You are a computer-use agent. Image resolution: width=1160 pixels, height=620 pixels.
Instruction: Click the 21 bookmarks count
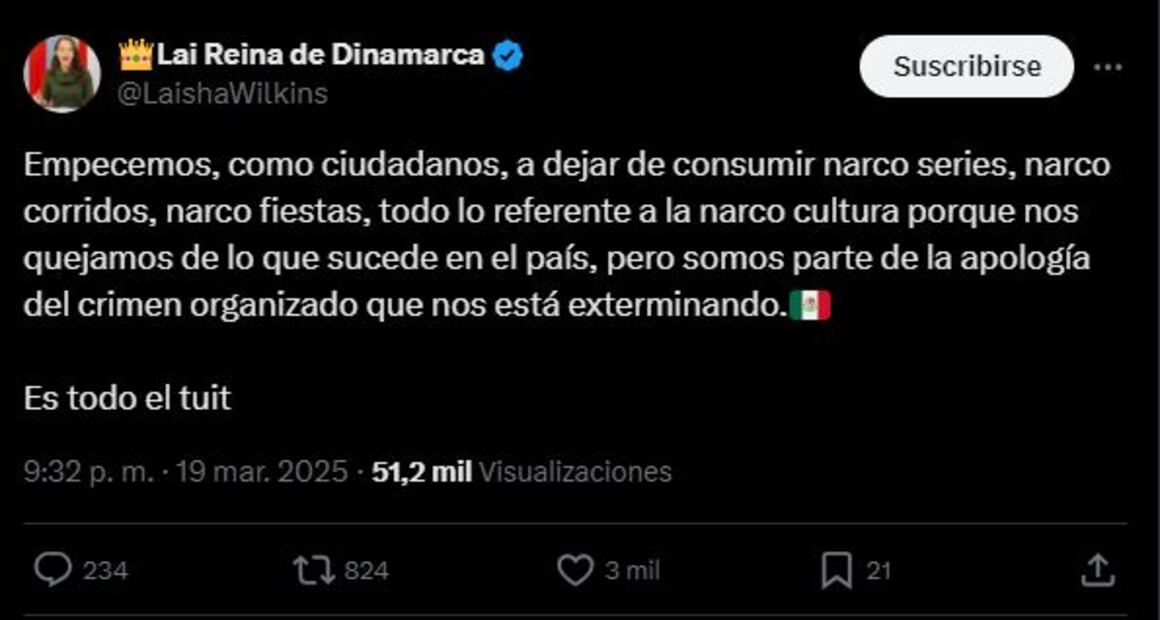click(878, 571)
